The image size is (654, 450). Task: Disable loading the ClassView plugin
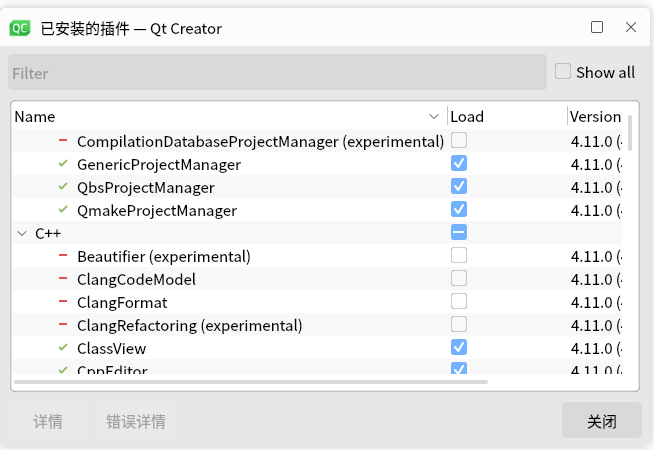coord(459,347)
